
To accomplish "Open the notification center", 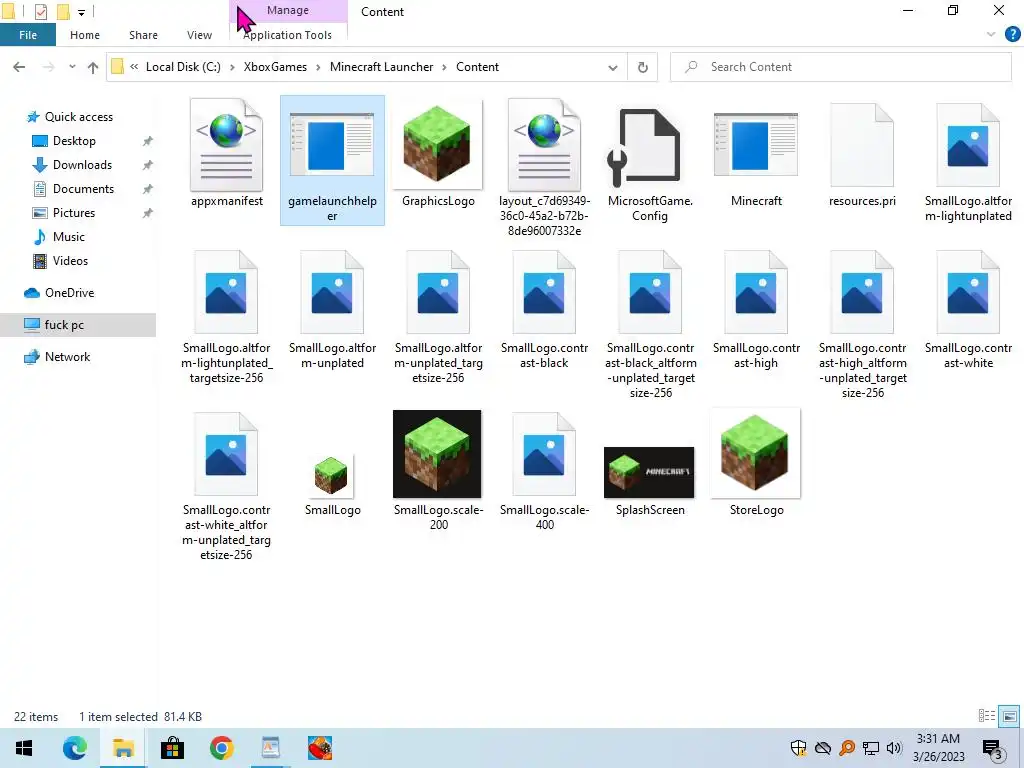I will (993, 749).
